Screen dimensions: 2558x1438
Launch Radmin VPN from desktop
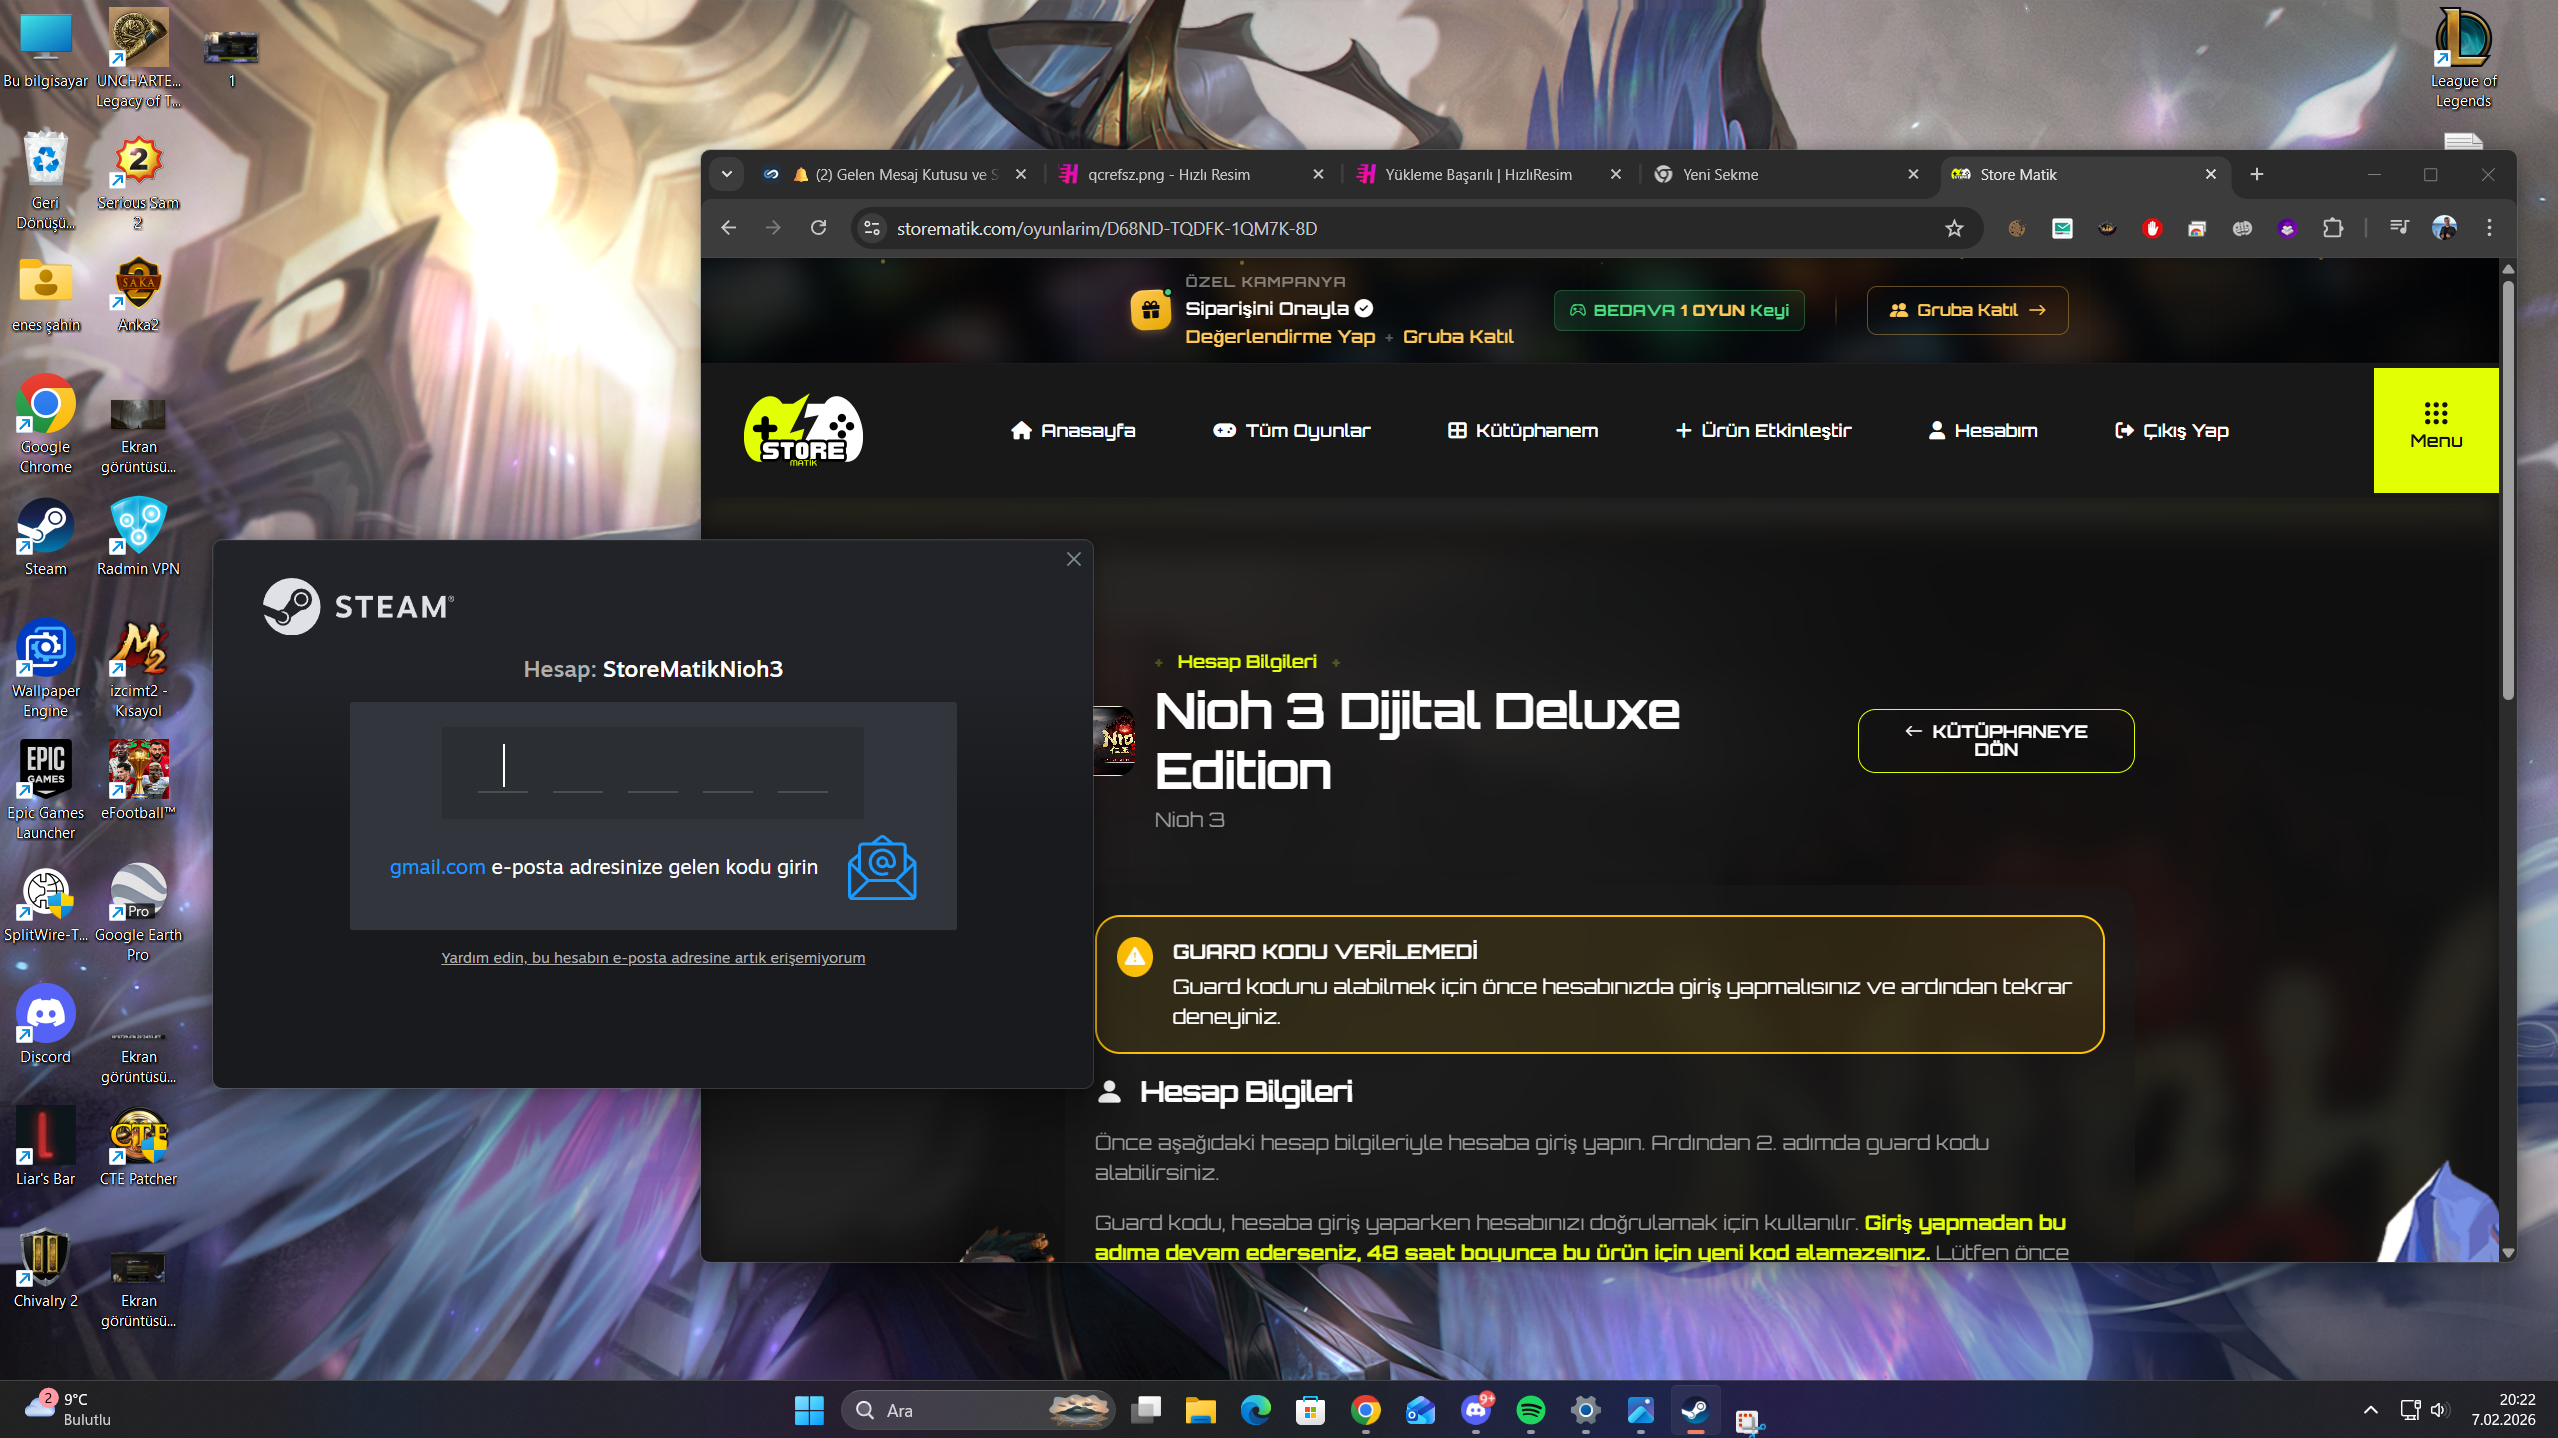pos(138,538)
